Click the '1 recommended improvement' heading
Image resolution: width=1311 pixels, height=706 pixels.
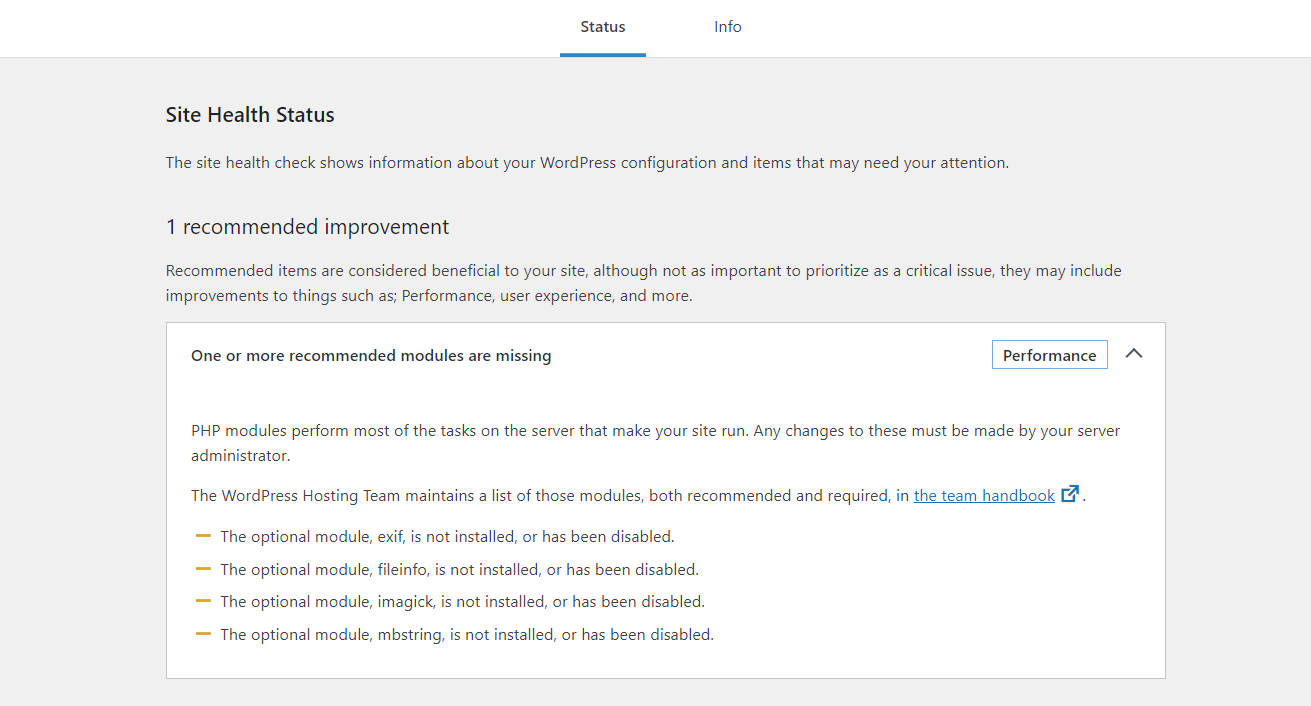click(307, 227)
